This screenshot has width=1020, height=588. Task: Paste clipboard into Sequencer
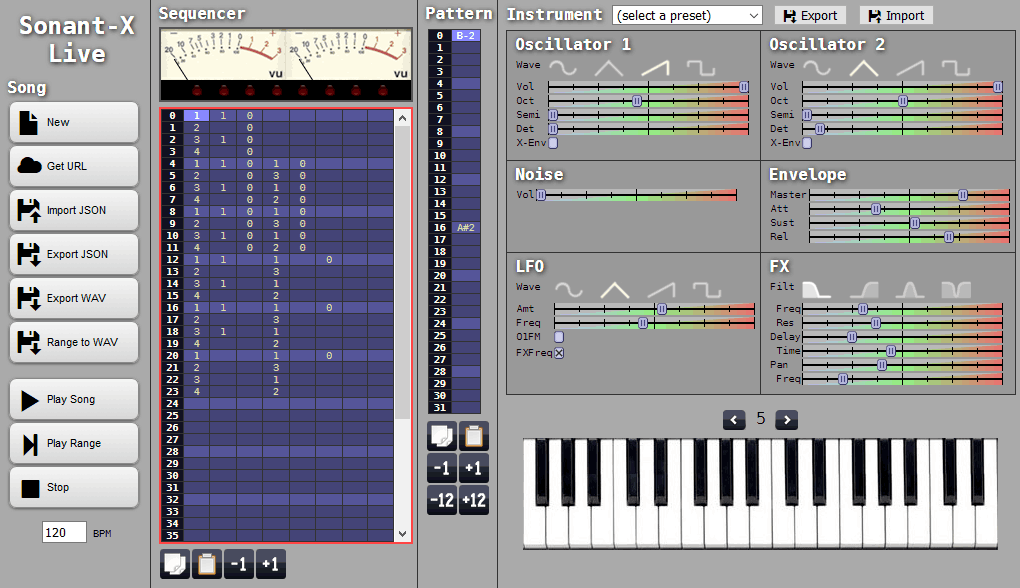tap(206, 564)
